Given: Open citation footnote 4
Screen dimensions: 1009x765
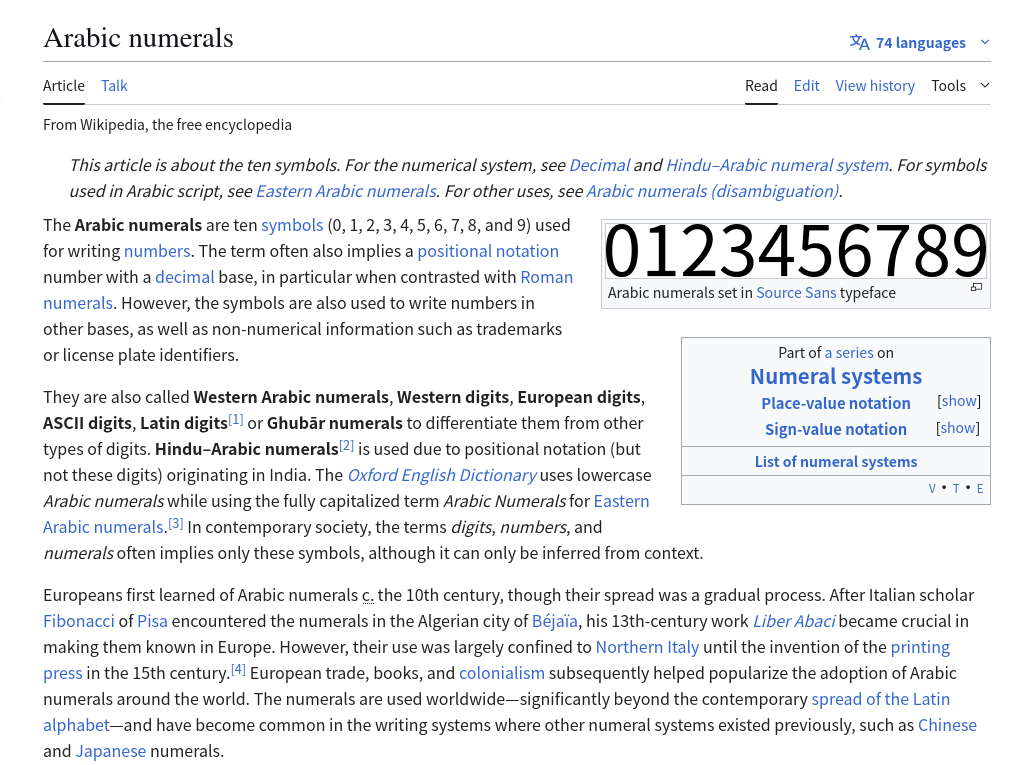Looking at the screenshot, I should click(x=238, y=669).
